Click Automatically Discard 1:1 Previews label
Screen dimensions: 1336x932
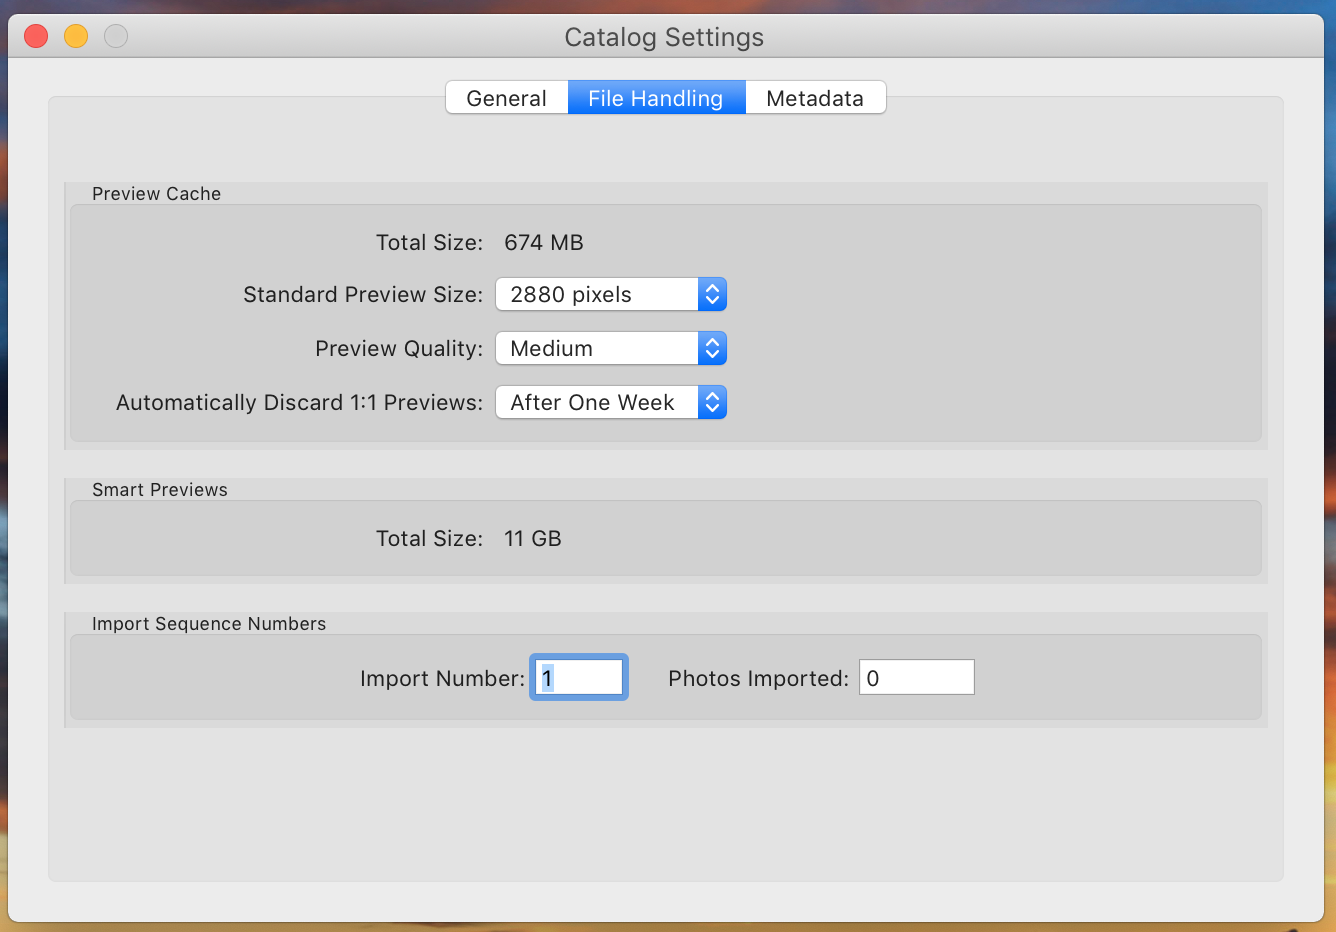click(299, 403)
